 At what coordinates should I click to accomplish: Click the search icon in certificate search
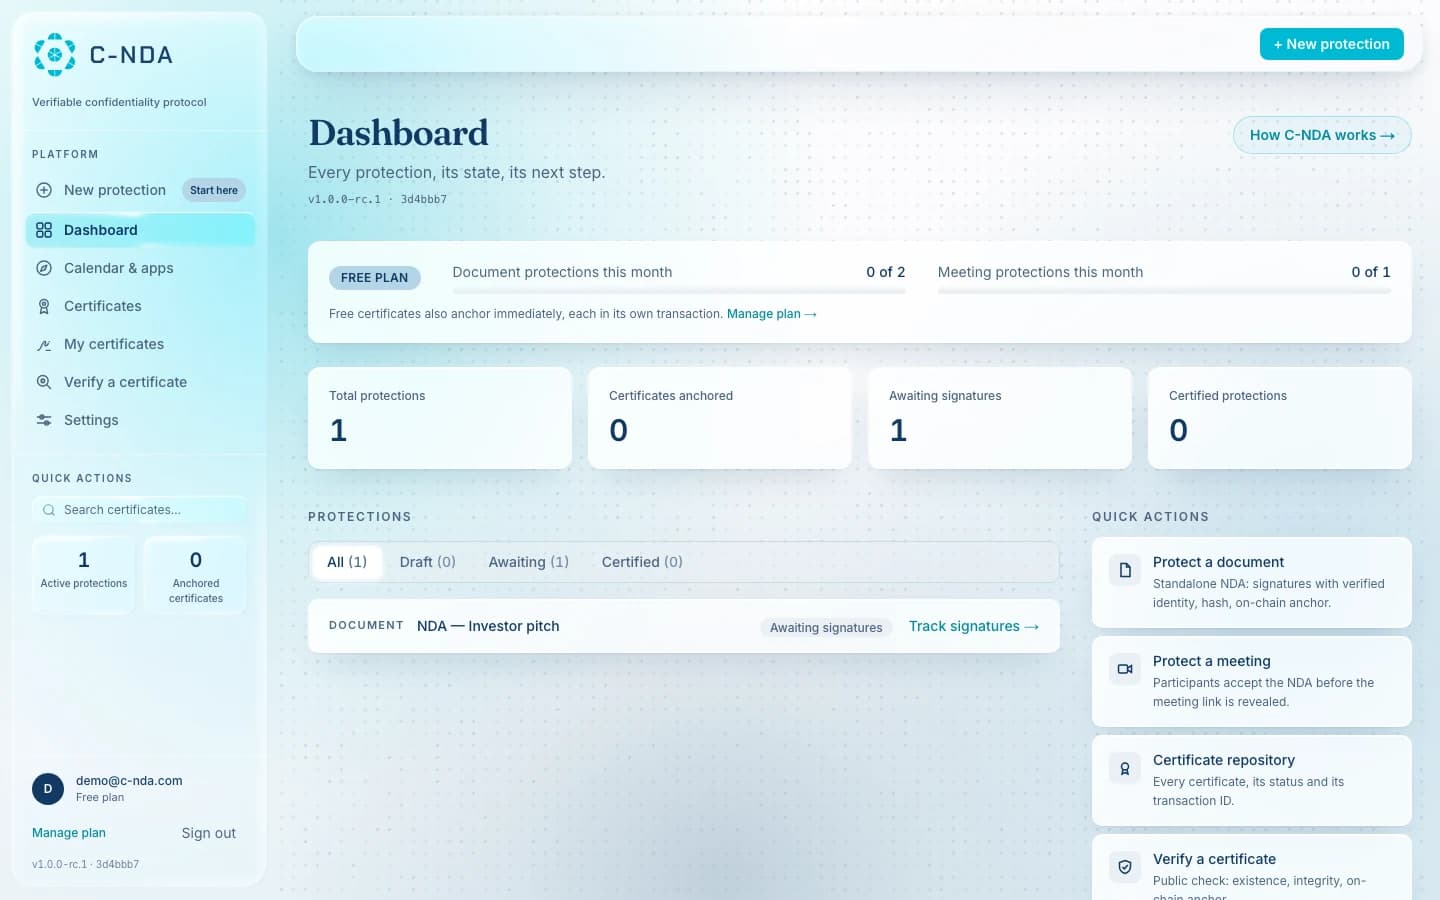pyautogui.click(x=48, y=510)
